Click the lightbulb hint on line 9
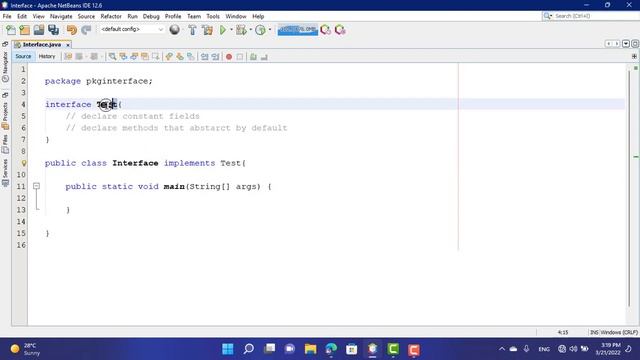The width and height of the screenshot is (640, 360). coord(24,163)
